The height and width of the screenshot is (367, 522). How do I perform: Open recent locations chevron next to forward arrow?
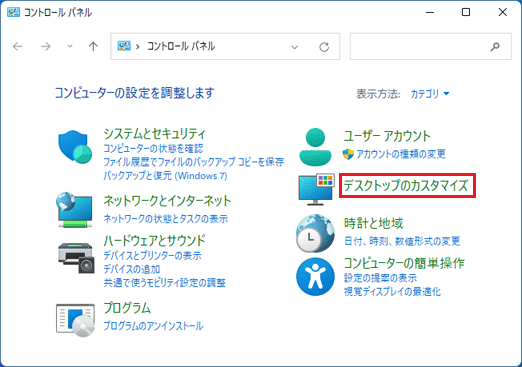tap(70, 46)
